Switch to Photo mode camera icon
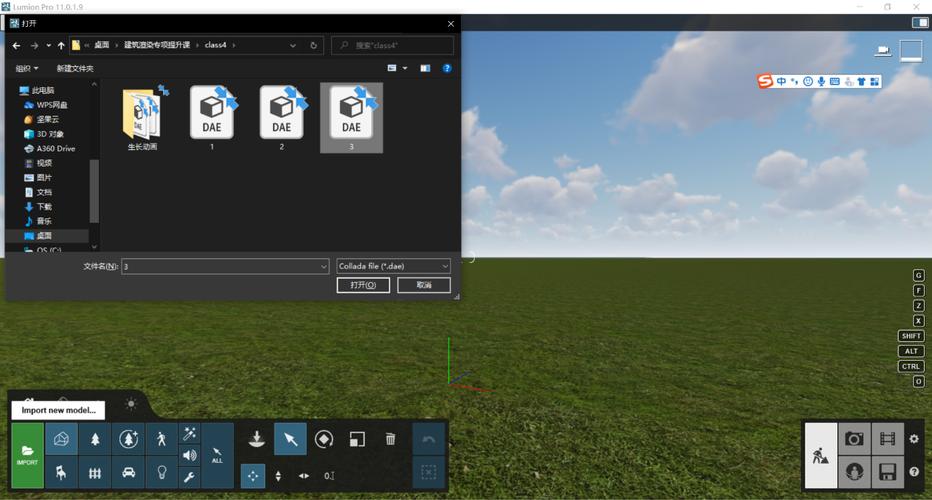The height and width of the screenshot is (500, 932). (854, 438)
